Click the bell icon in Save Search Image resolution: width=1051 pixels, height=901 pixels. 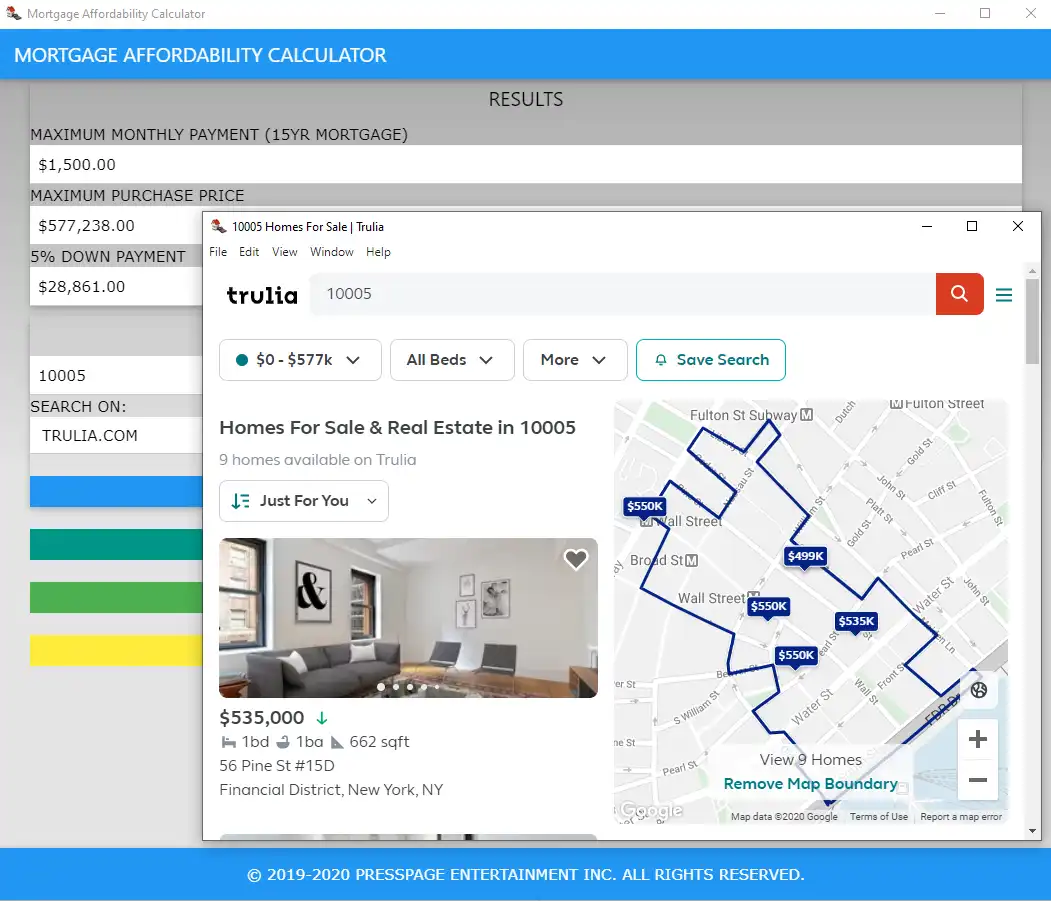[x=661, y=360]
